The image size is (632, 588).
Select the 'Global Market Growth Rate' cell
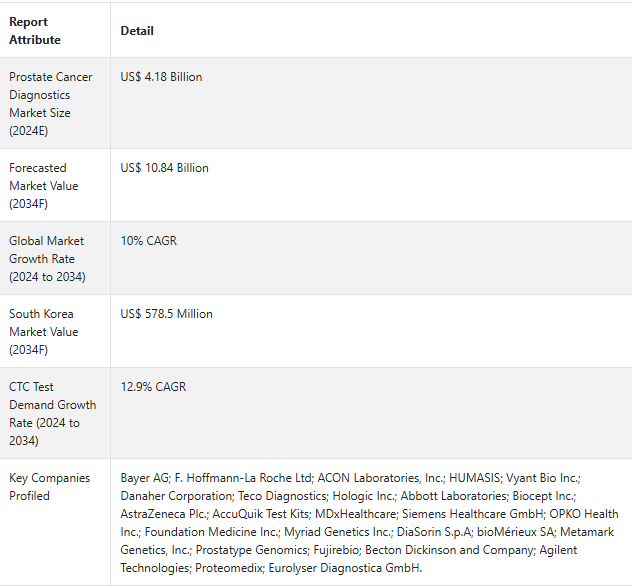47,259
